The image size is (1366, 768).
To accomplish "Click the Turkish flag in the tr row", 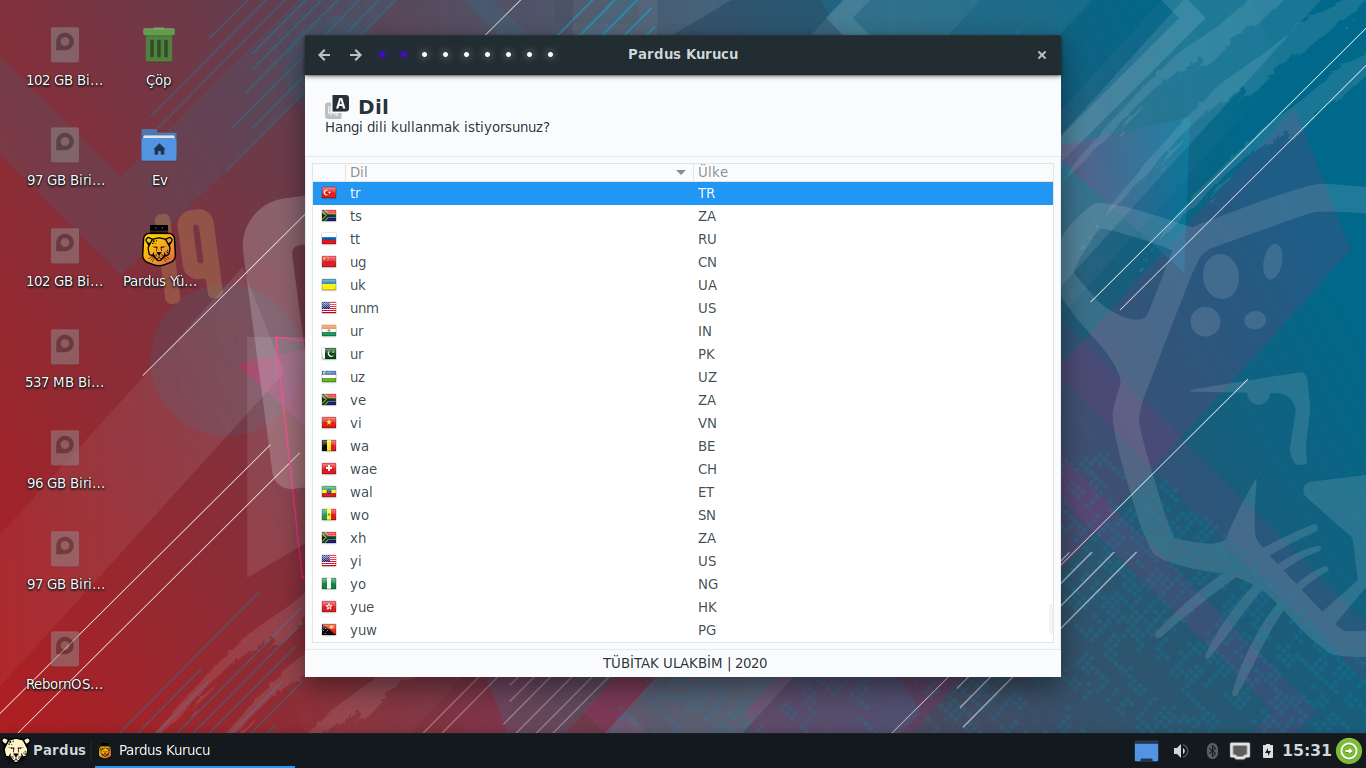I will coord(329,193).
